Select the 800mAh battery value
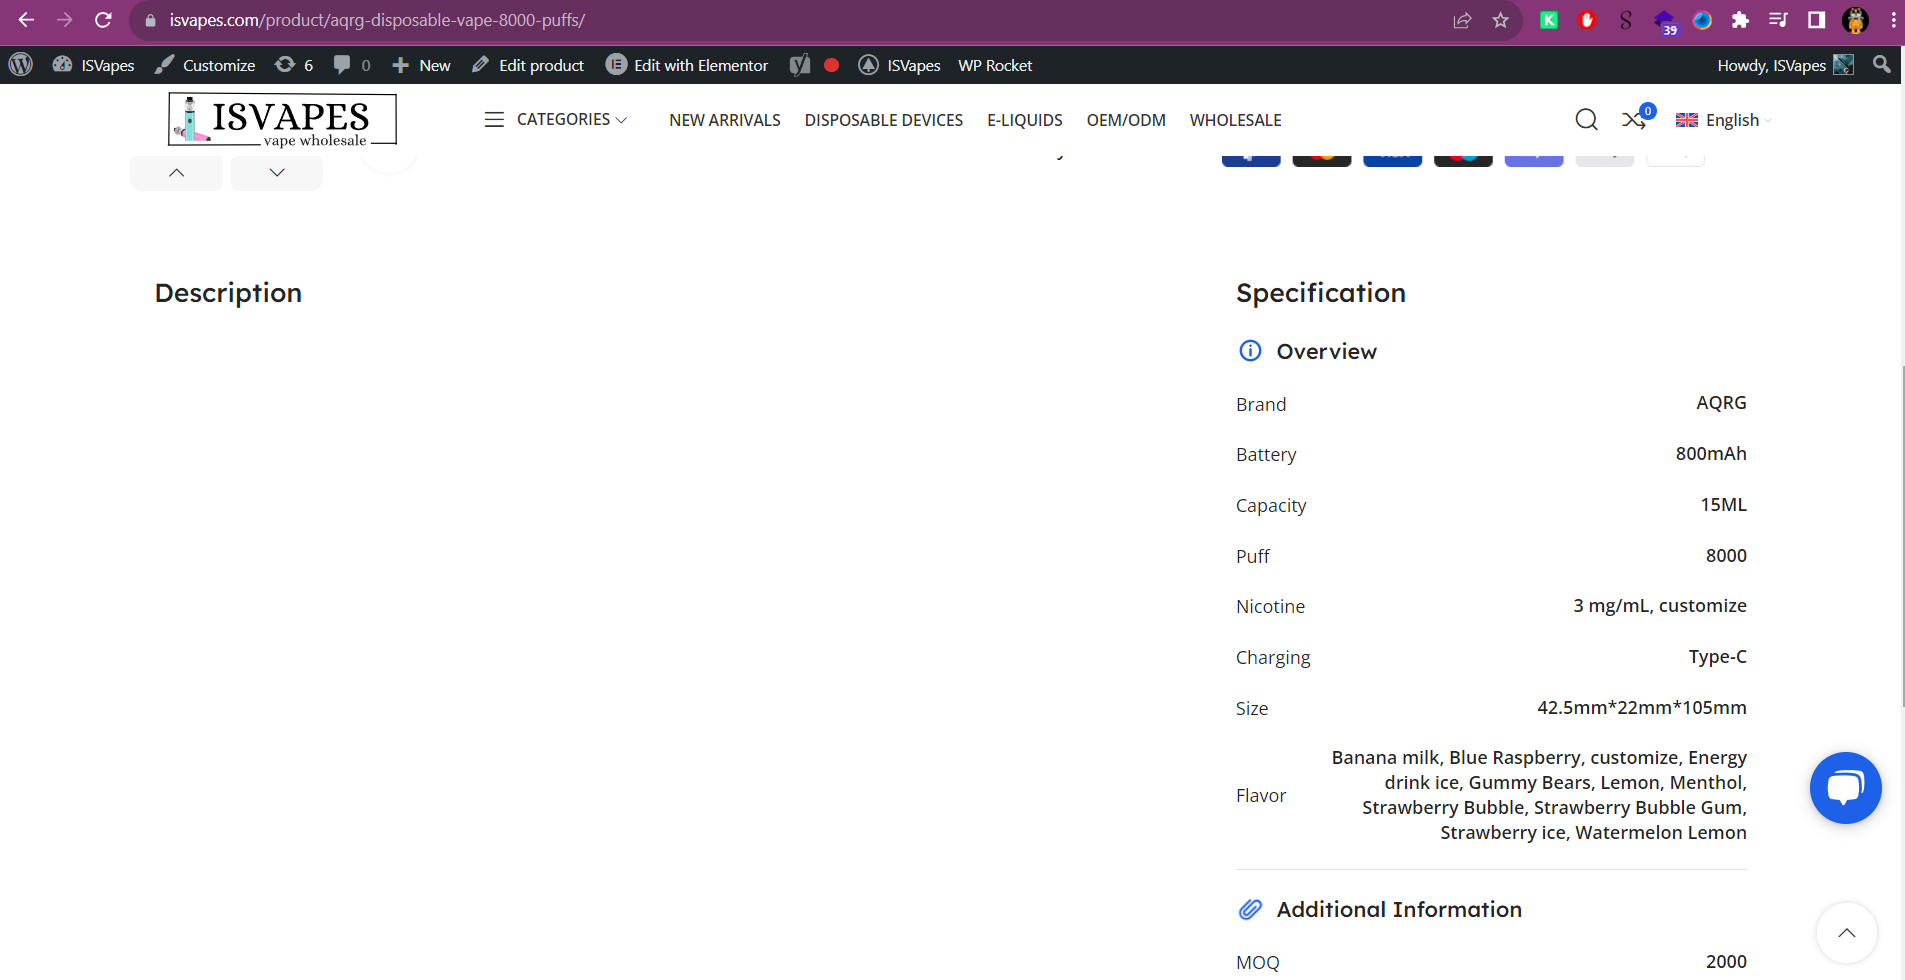Viewport: 1905px width, 980px height. tap(1711, 454)
